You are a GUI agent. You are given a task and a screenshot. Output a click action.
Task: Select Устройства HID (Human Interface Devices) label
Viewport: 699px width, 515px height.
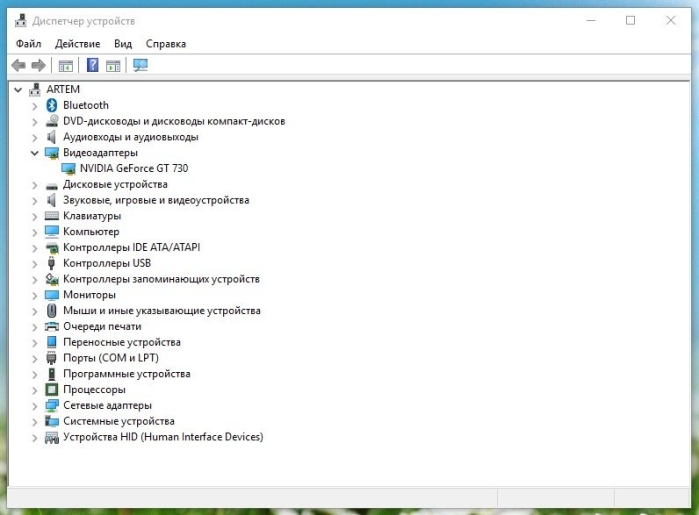163,437
